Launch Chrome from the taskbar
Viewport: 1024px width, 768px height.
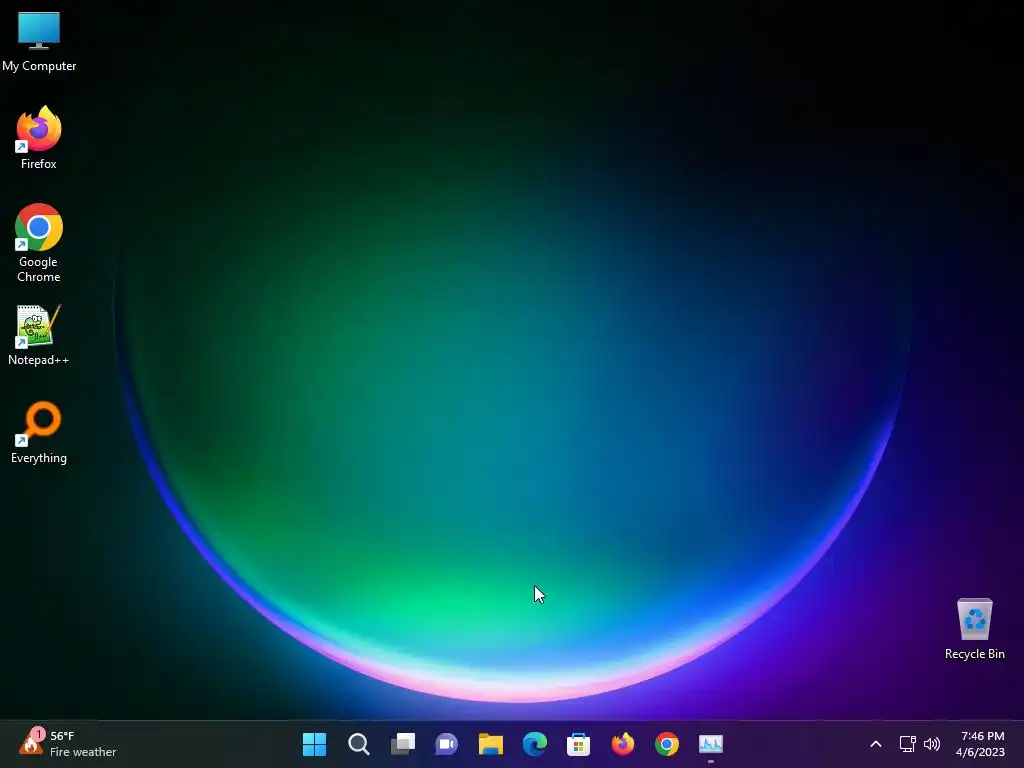point(667,744)
